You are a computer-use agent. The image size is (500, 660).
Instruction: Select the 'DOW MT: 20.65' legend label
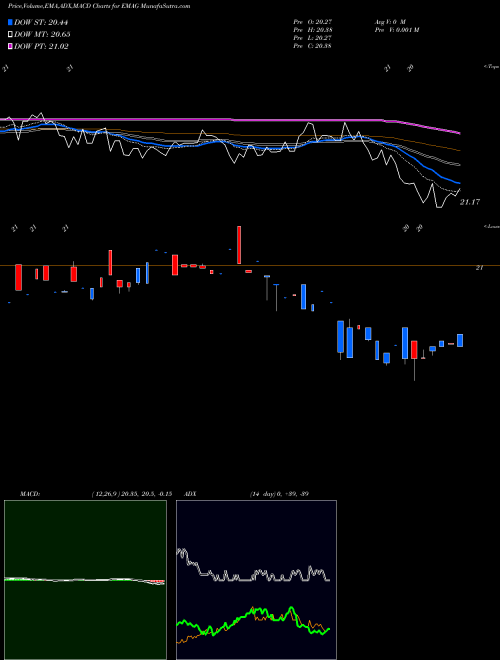[42, 35]
